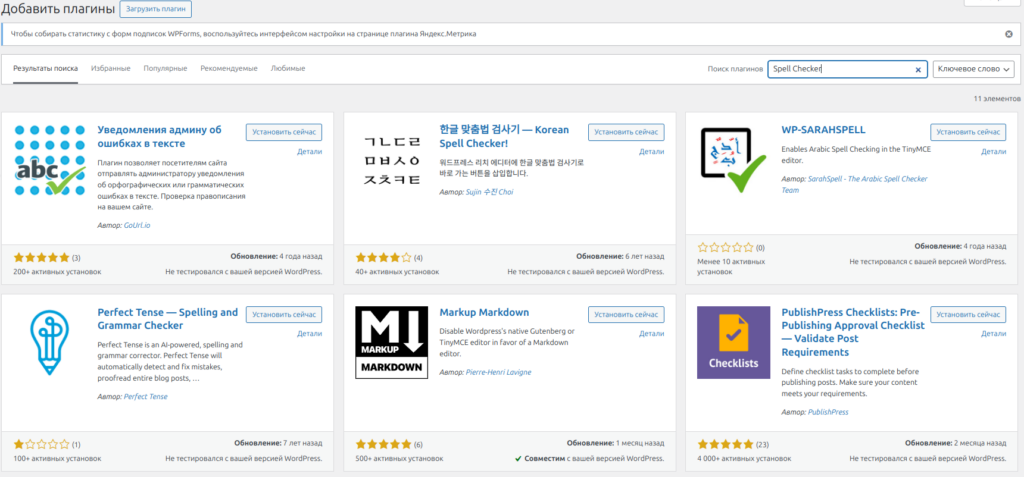Click in the plugin search input field
Screen dimensions: 1024x477
(838, 69)
